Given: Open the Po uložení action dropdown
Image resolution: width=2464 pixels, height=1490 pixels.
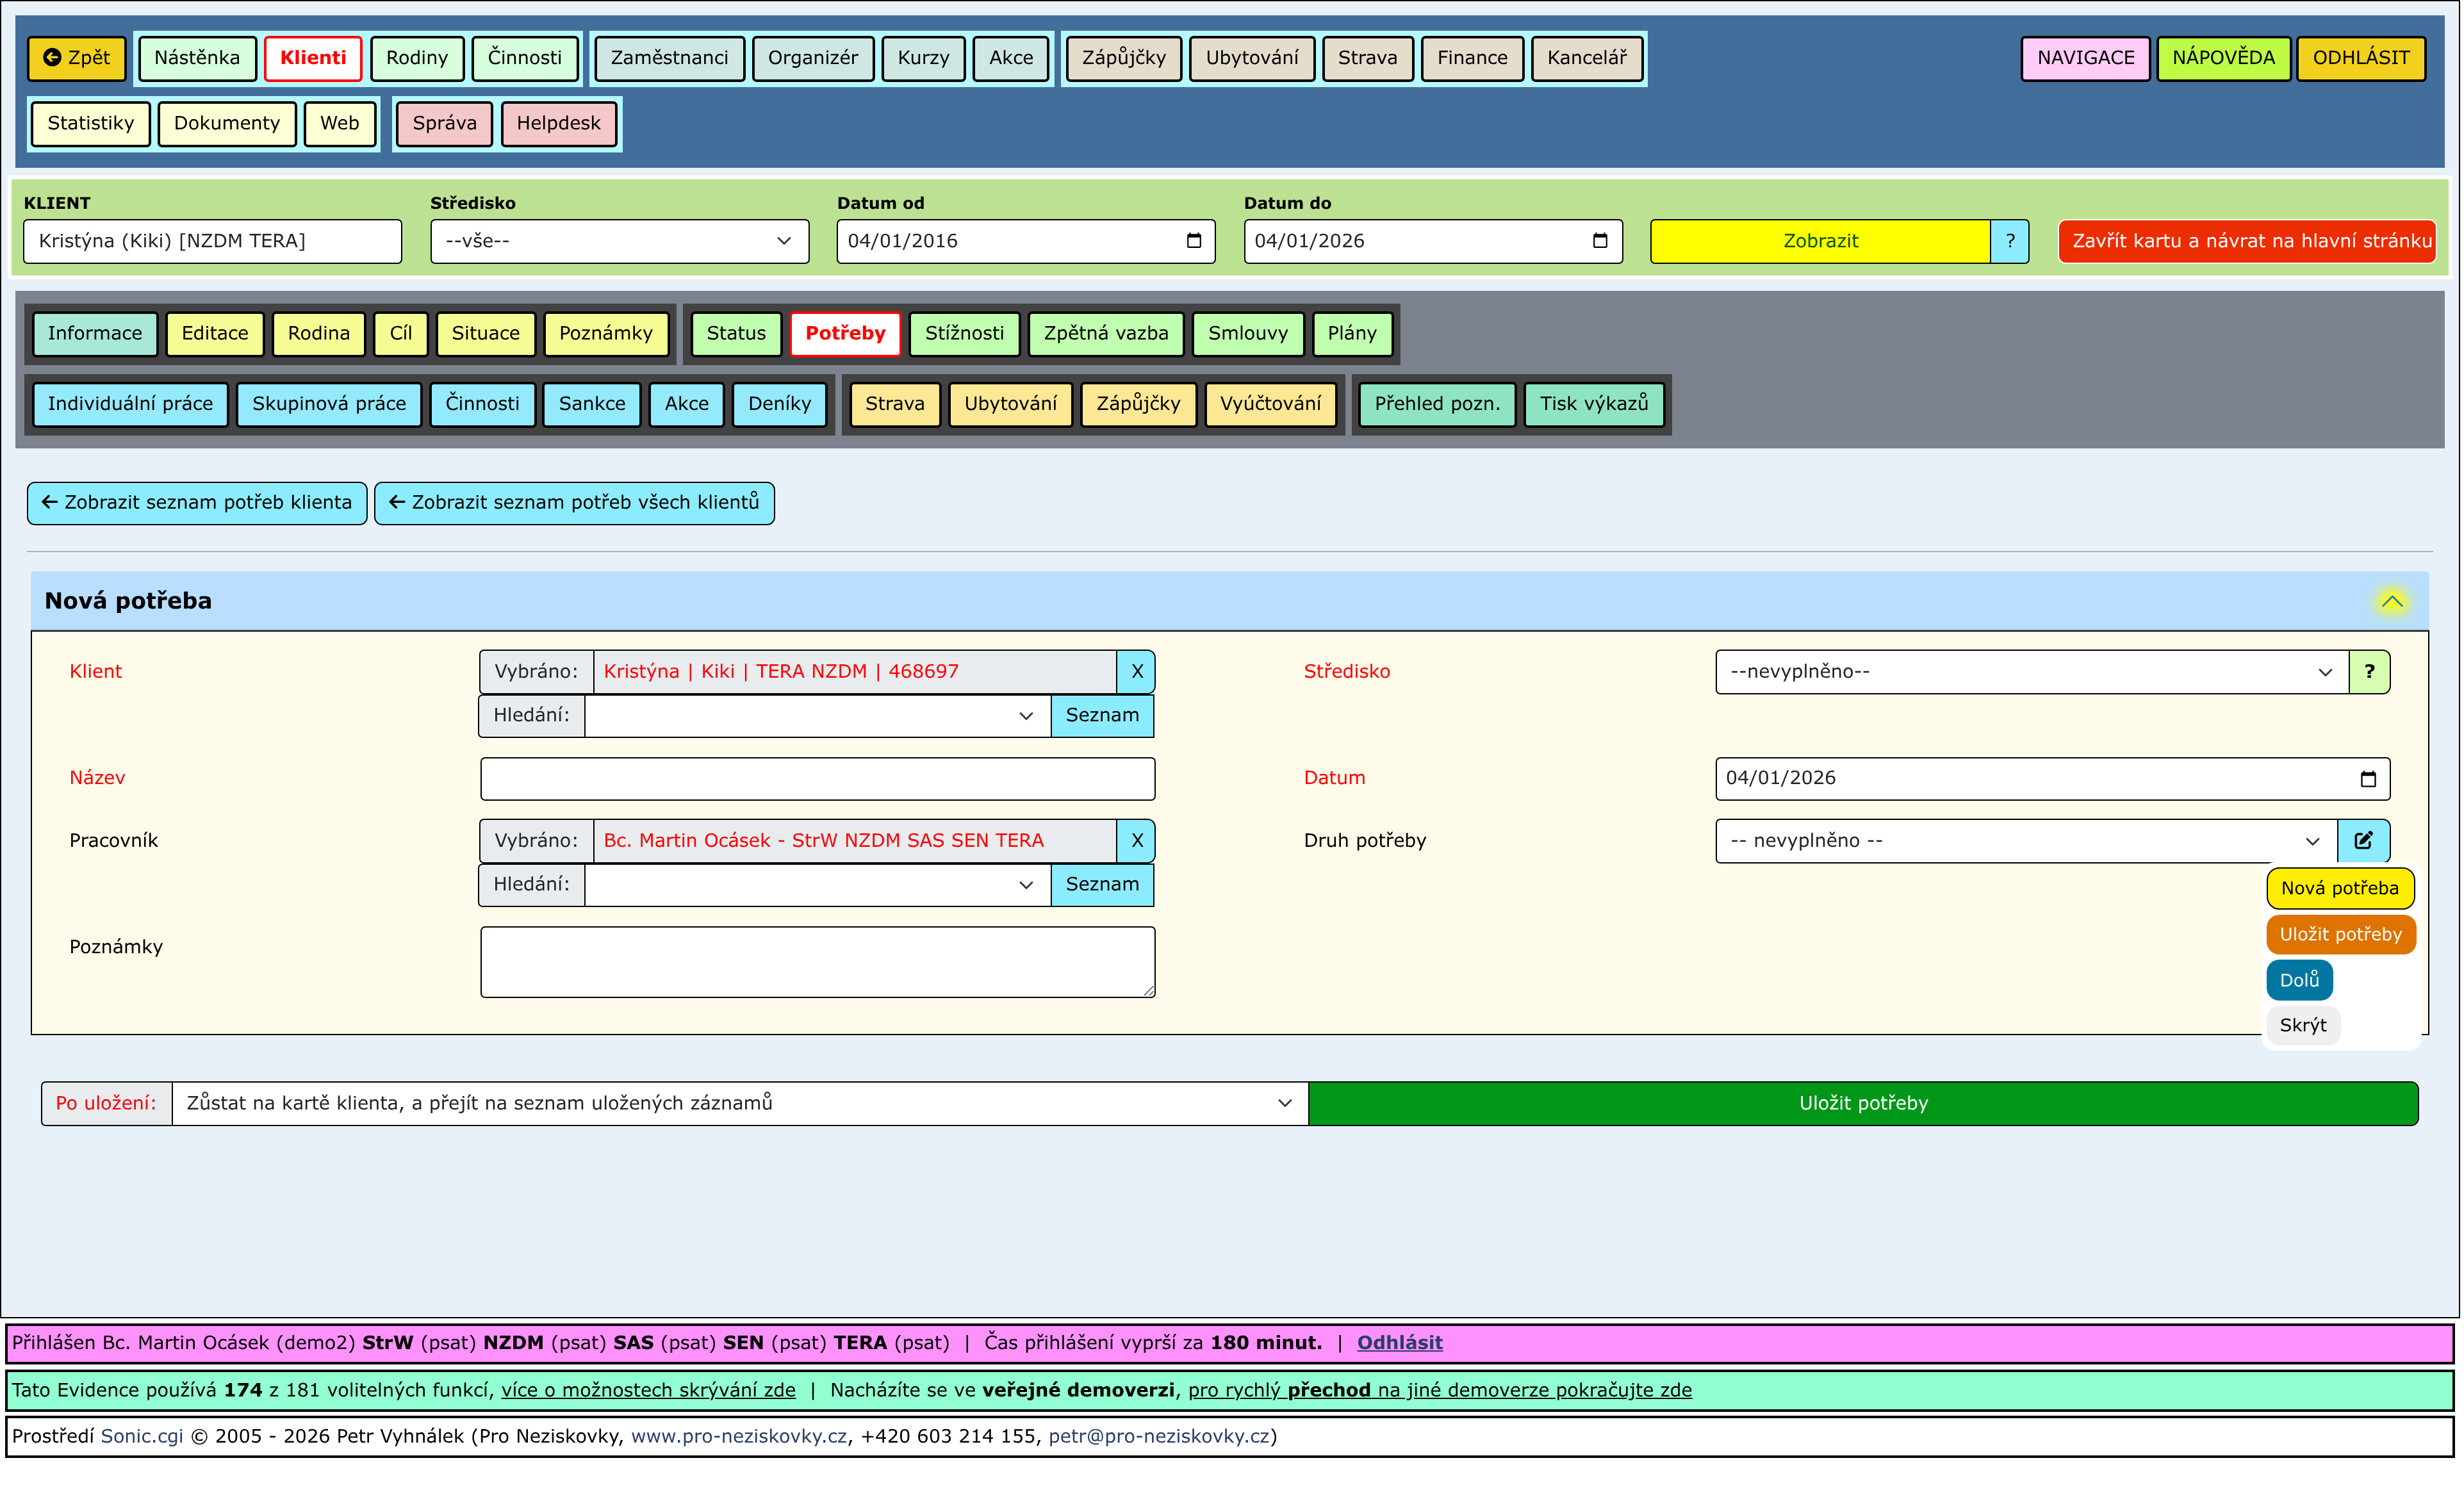Looking at the screenshot, I should 739,1103.
